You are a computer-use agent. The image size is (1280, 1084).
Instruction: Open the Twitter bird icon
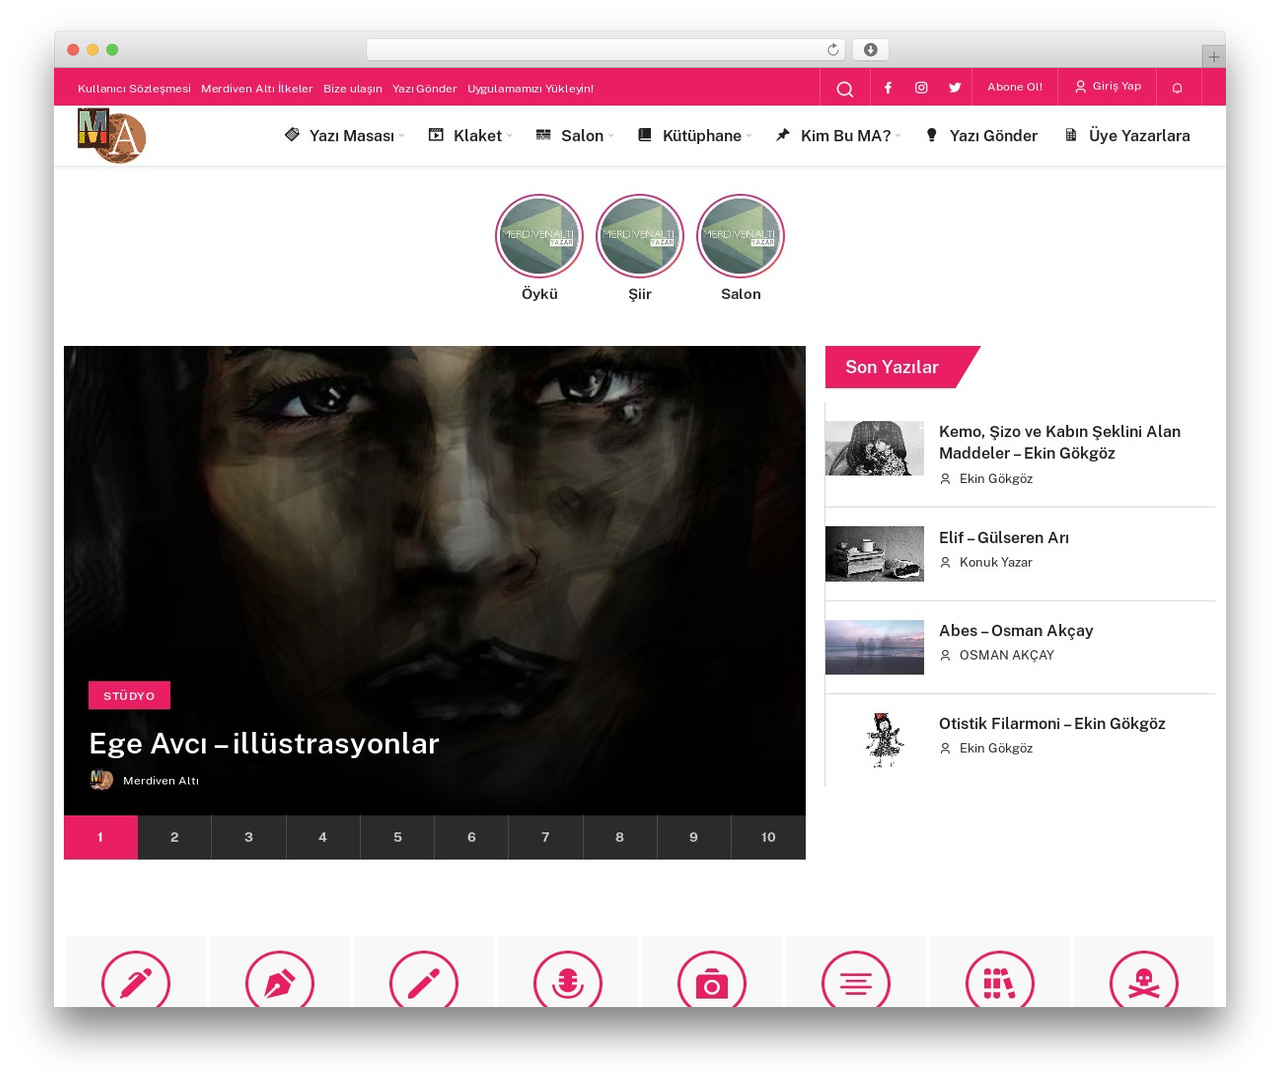(x=955, y=88)
